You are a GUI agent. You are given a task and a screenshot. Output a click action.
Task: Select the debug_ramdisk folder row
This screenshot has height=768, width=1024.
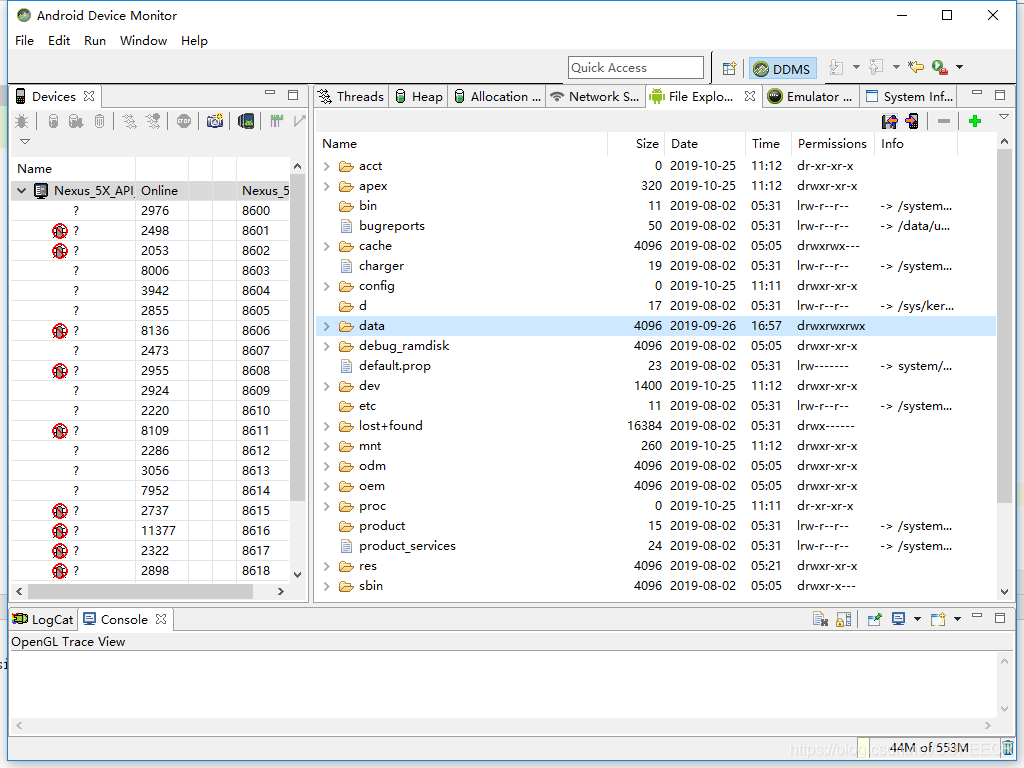[x=656, y=346]
